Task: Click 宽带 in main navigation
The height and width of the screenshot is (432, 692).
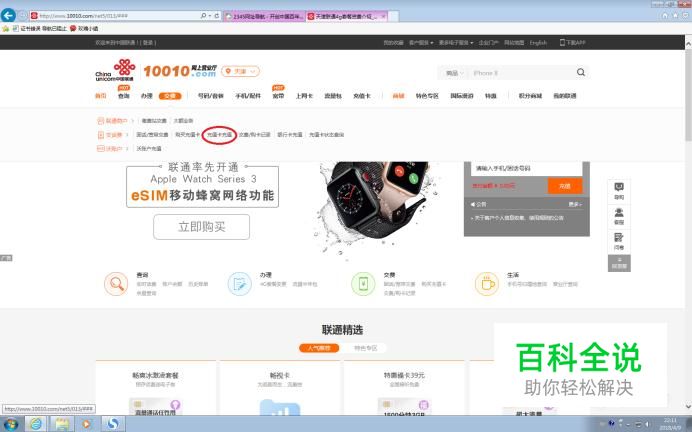Action: pos(278,96)
